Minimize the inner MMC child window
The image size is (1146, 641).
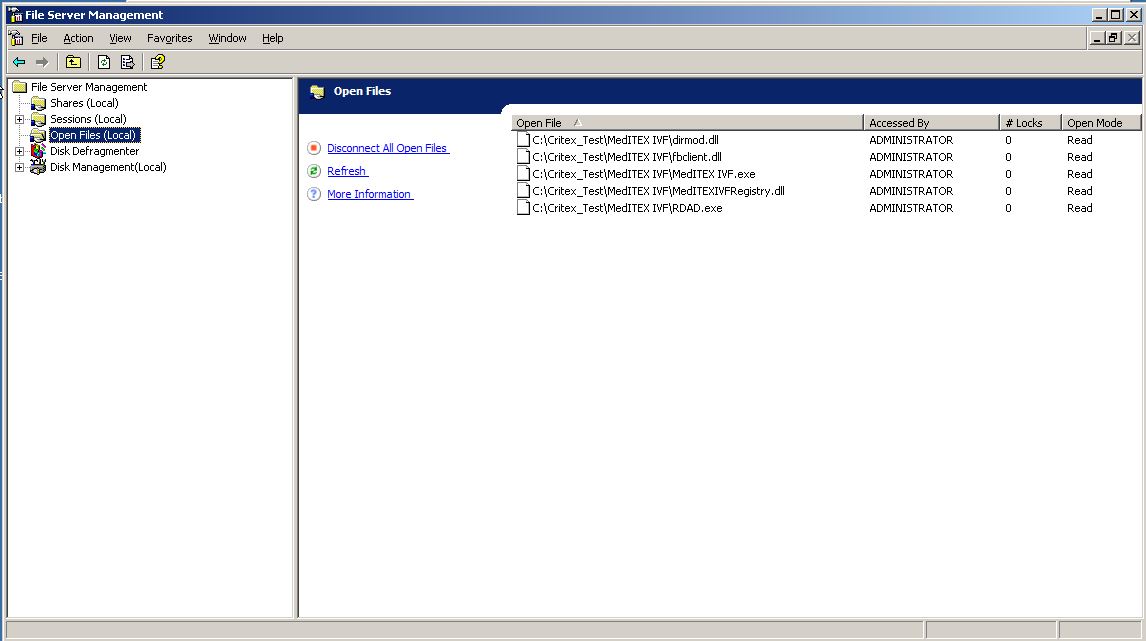coord(1097,38)
